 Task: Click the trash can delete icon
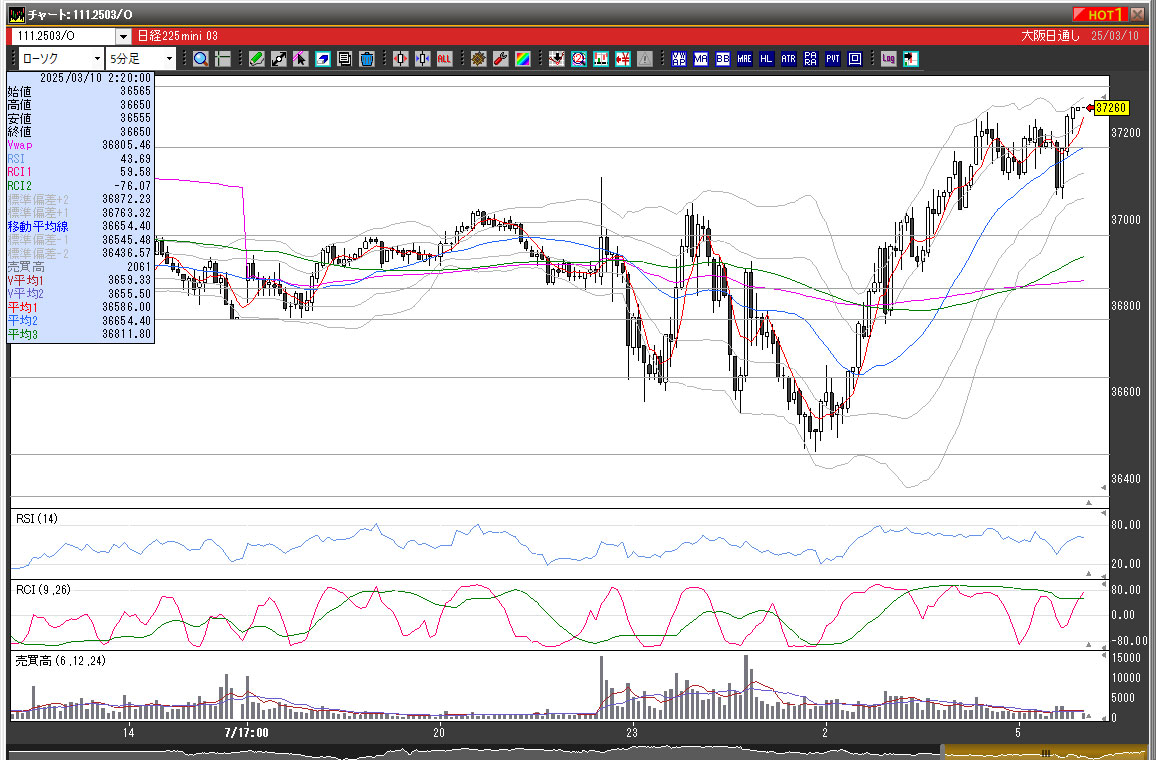tap(367, 59)
